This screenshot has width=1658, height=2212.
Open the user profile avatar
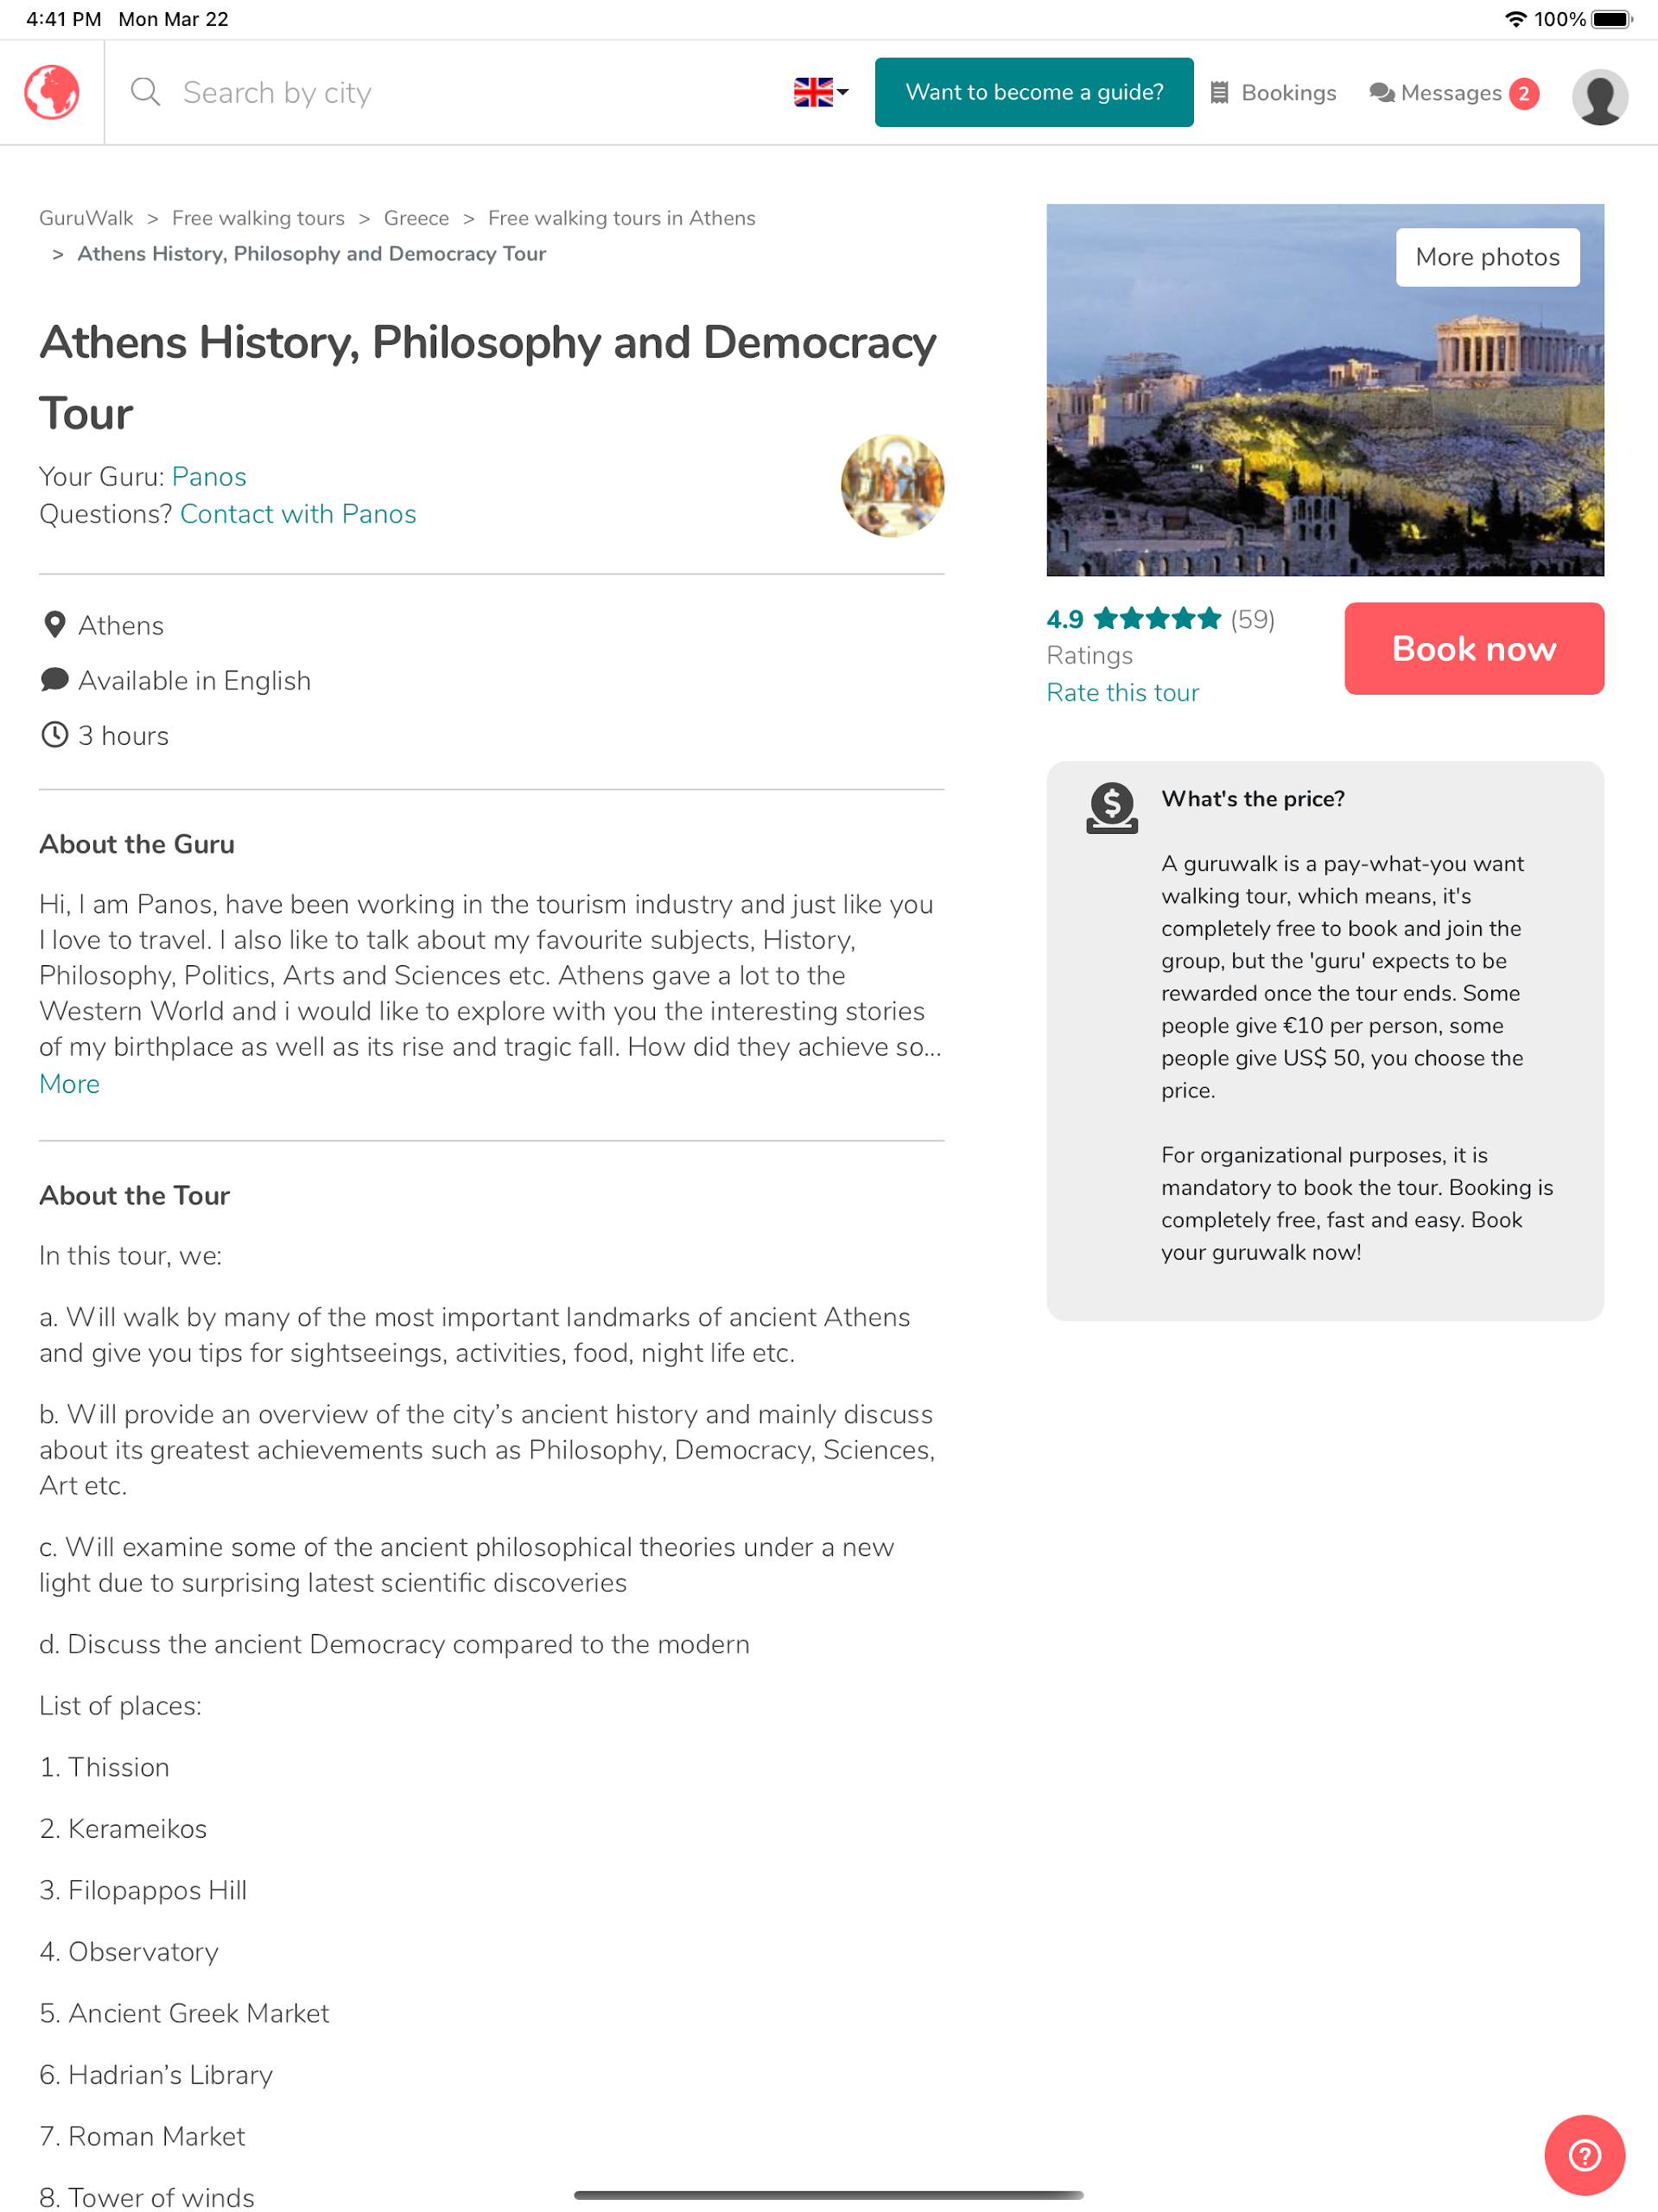1599,96
